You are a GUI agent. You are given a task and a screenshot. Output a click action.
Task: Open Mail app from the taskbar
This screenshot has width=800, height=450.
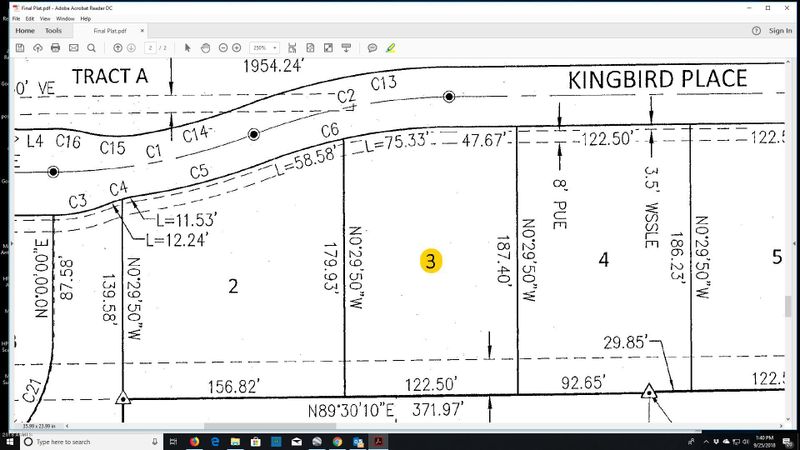(x=296, y=441)
